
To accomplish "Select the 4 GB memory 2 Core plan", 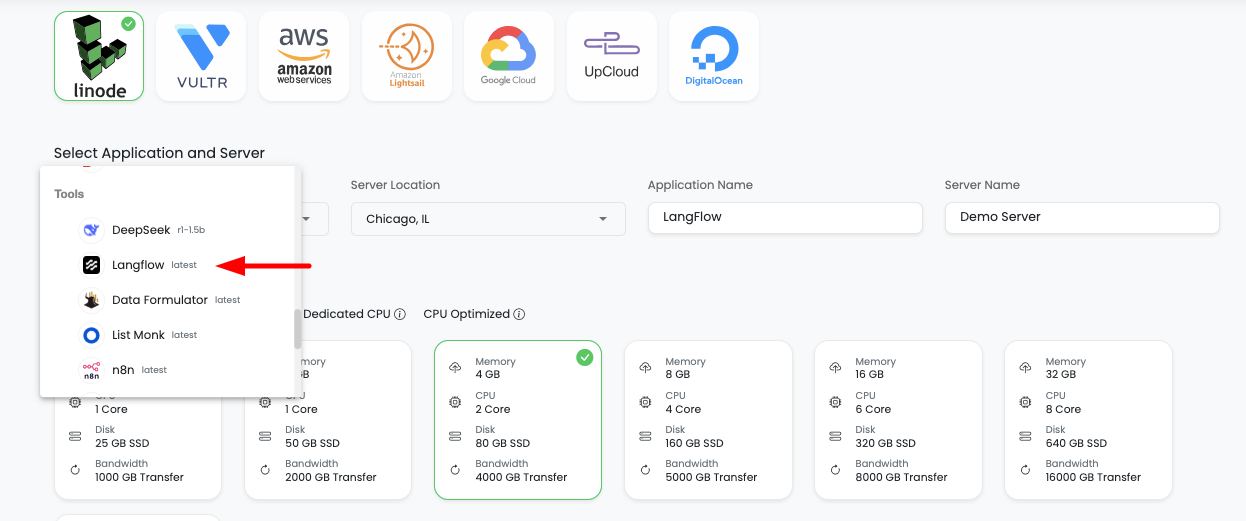I will (517, 419).
